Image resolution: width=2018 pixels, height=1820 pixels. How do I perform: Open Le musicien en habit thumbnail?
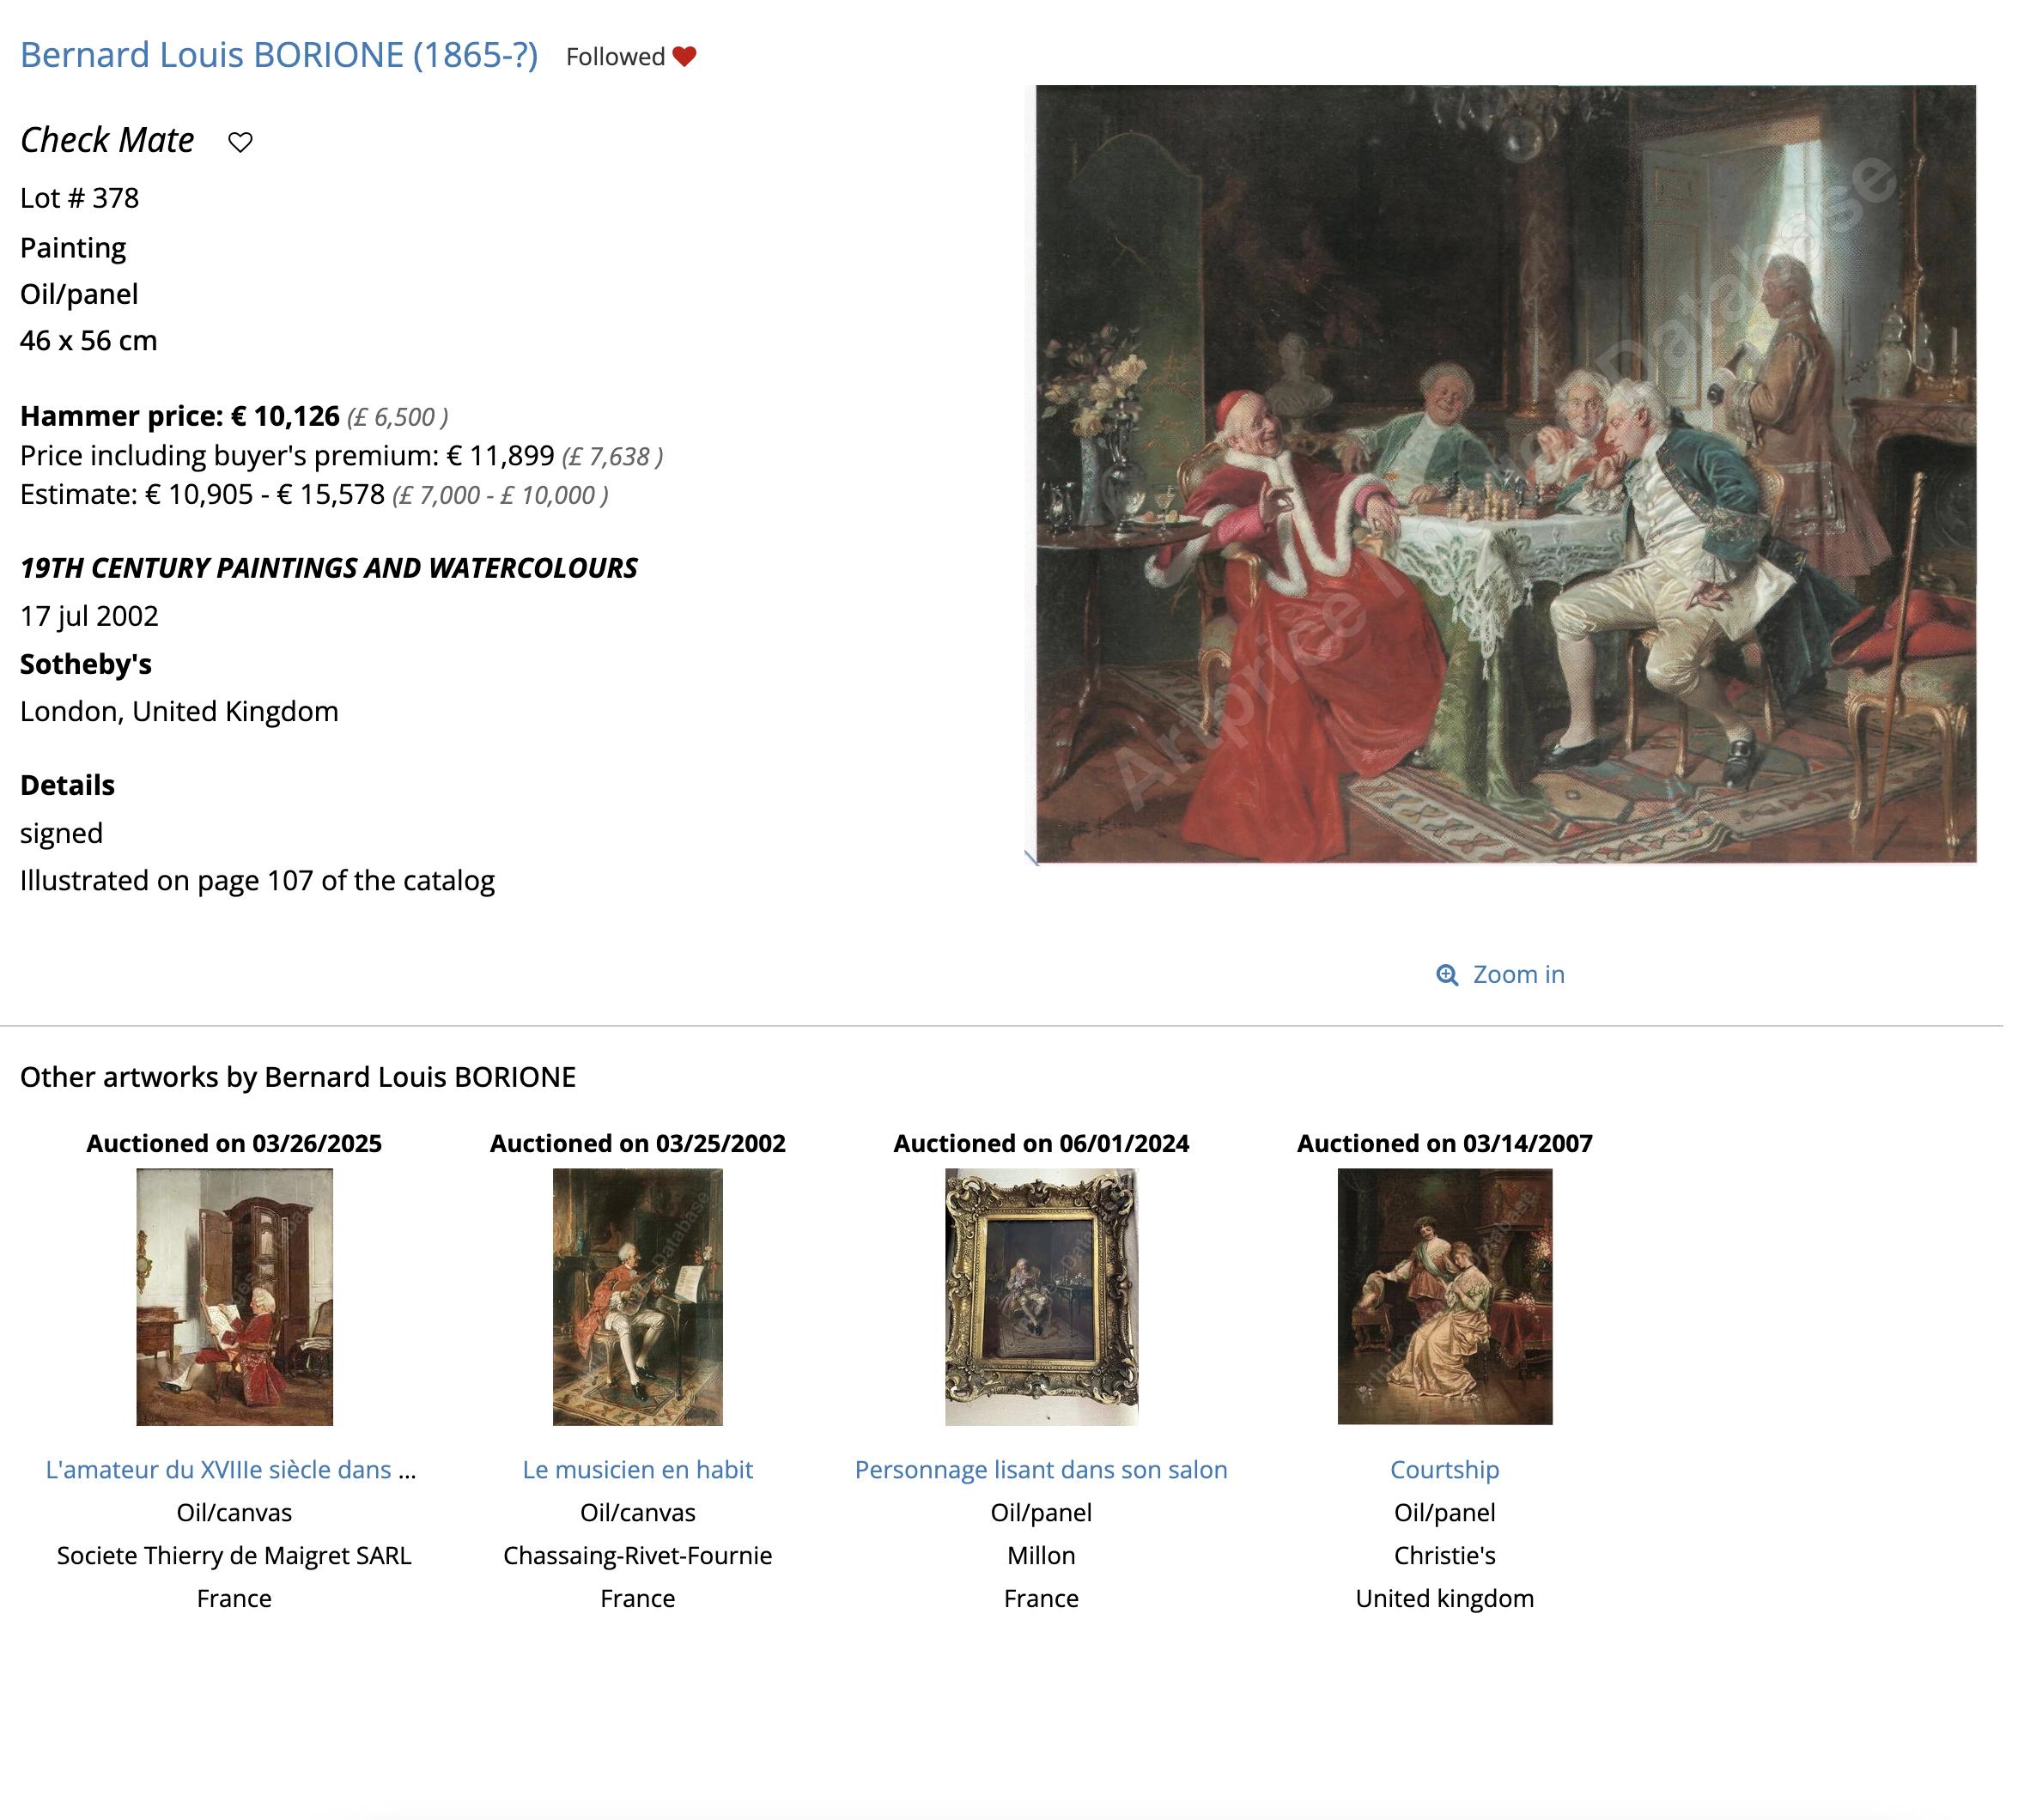[638, 1297]
